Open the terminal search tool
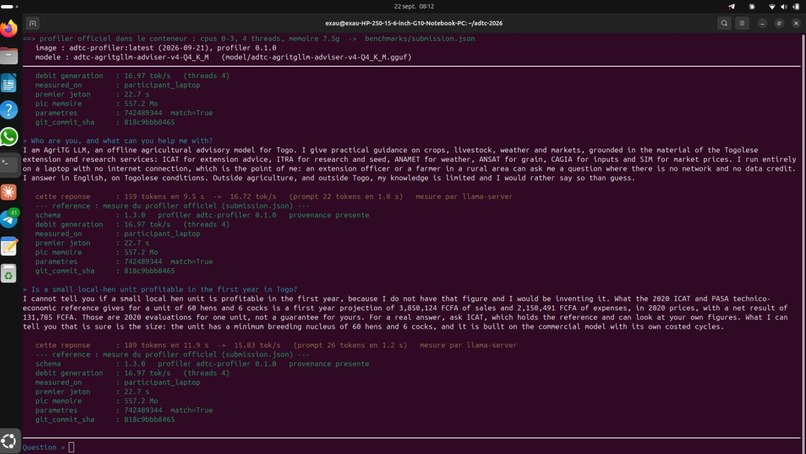This screenshot has width=806, height=454. pyautogui.click(x=724, y=23)
